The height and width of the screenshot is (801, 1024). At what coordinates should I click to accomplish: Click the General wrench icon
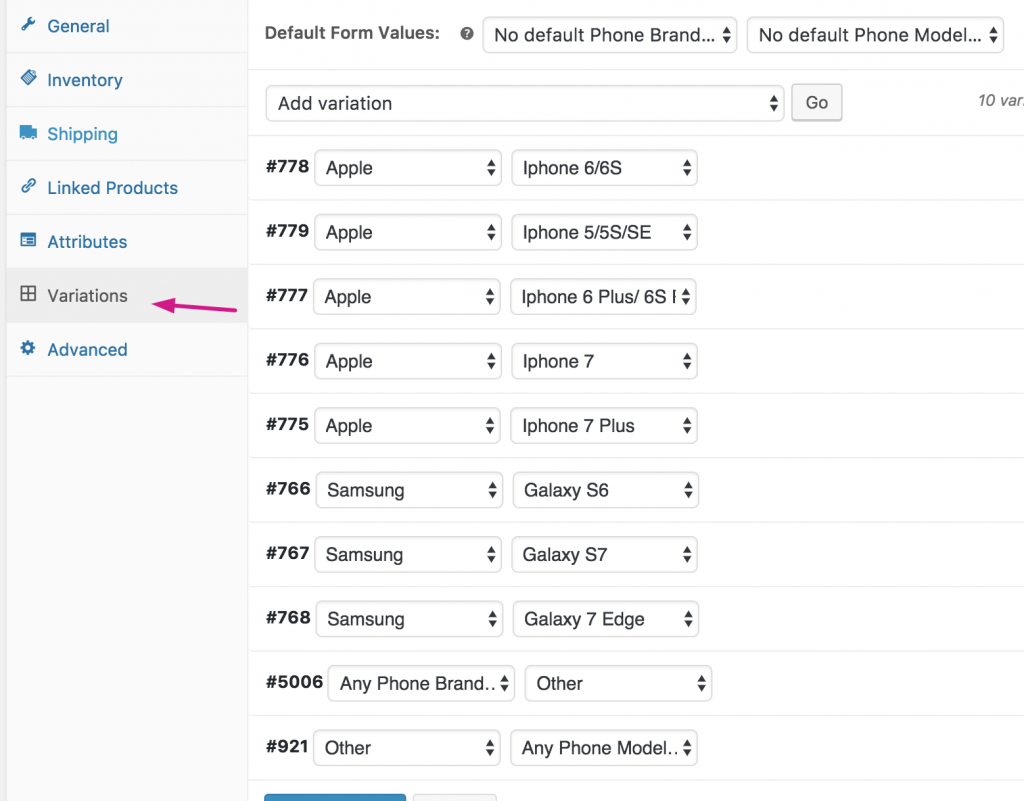(28, 25)
